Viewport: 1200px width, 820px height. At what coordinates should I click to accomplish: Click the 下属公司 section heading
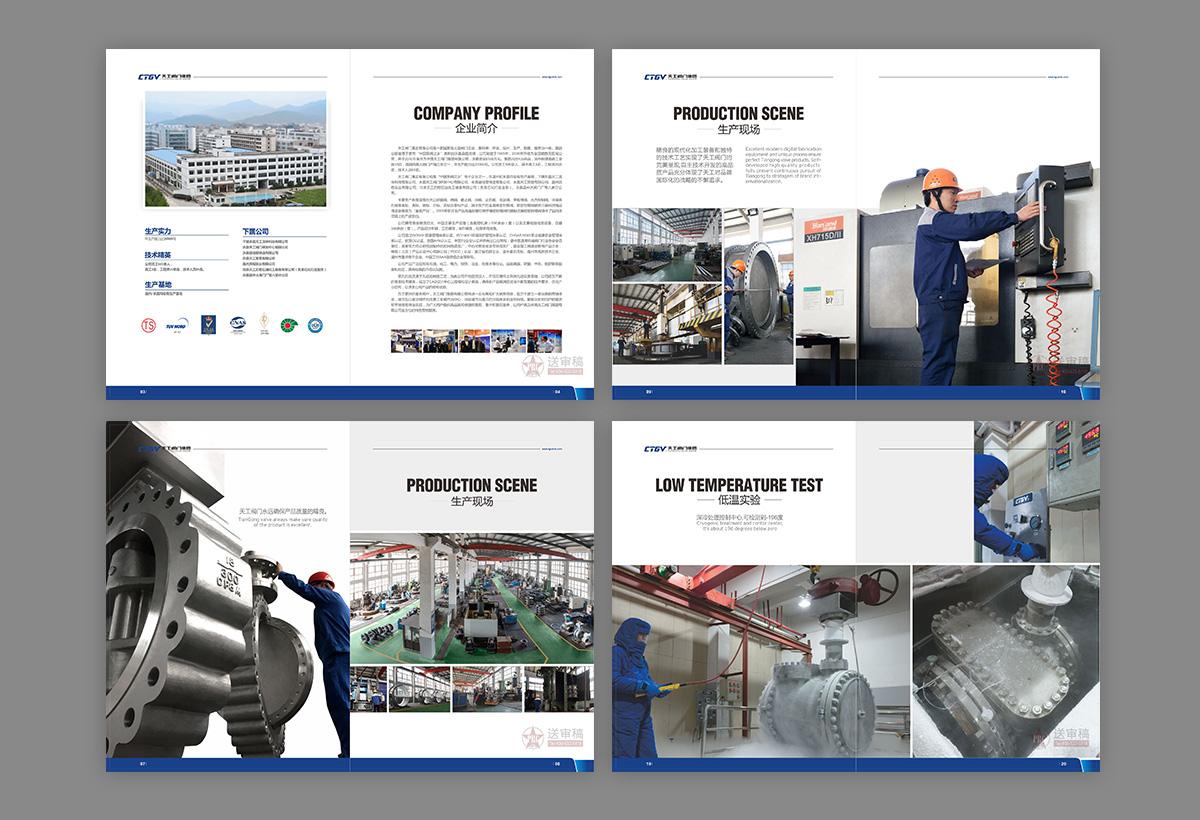point(256,231)
